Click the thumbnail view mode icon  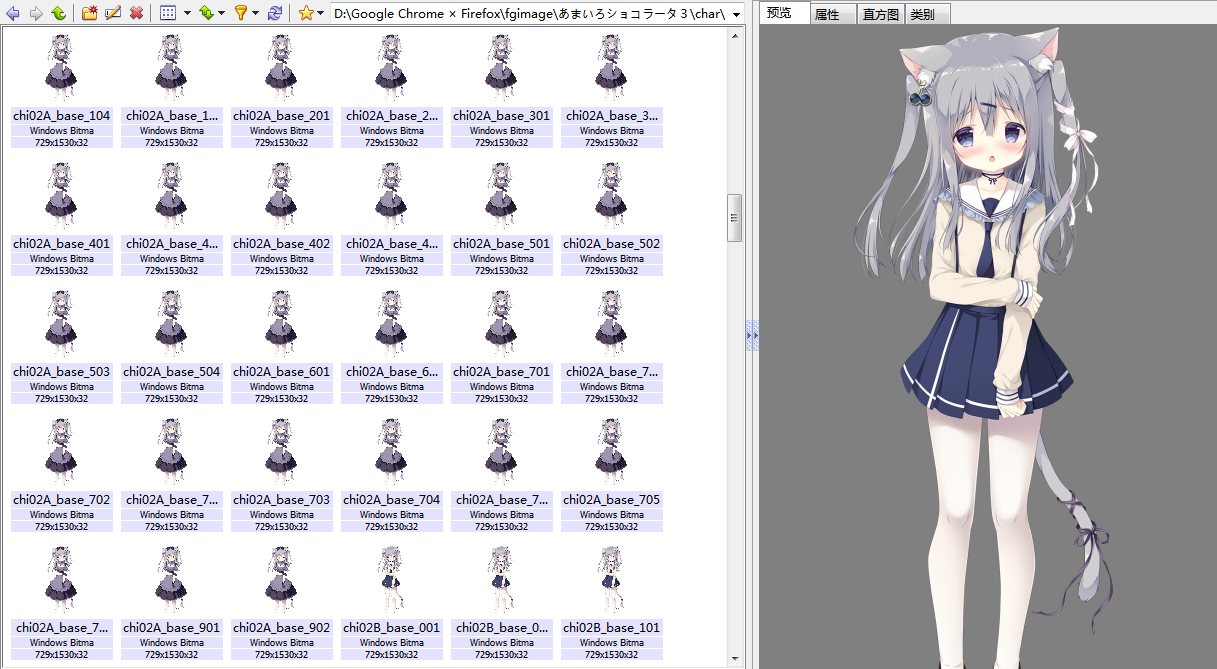[168, 13]
